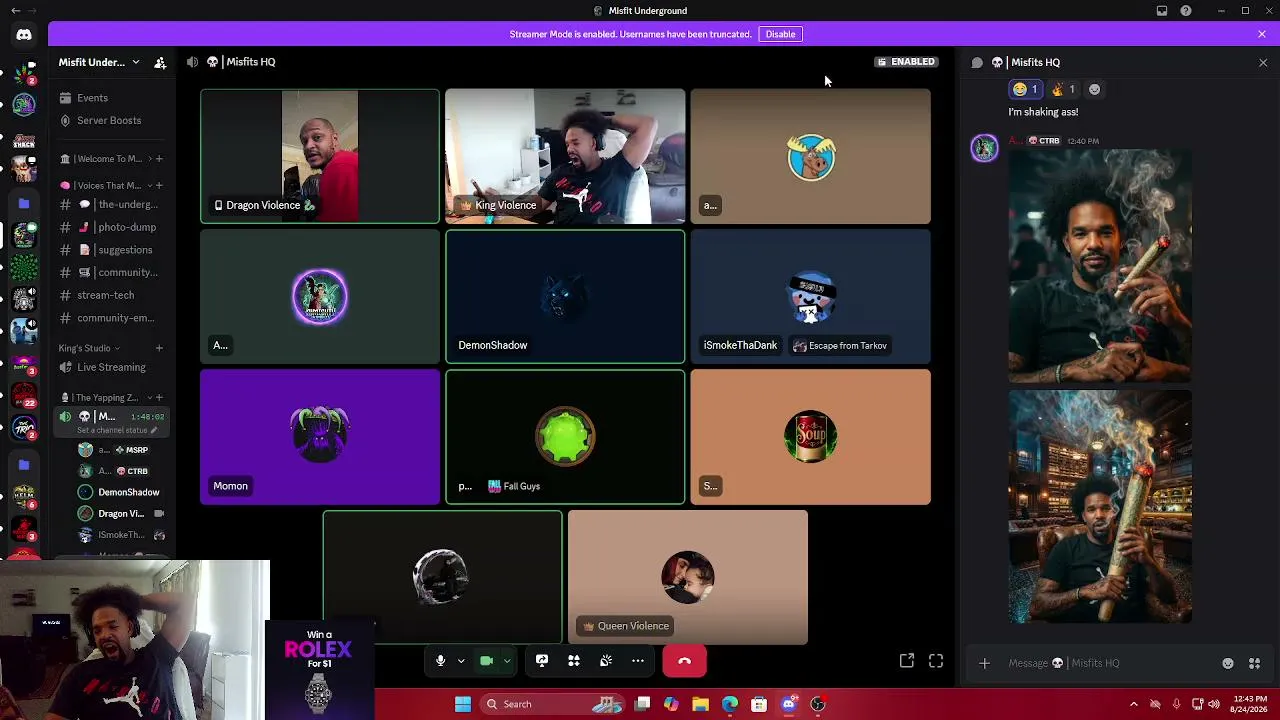1280x720 pixels.
Task: Click the invite people icon beside server name
Action: coord(160,62)
